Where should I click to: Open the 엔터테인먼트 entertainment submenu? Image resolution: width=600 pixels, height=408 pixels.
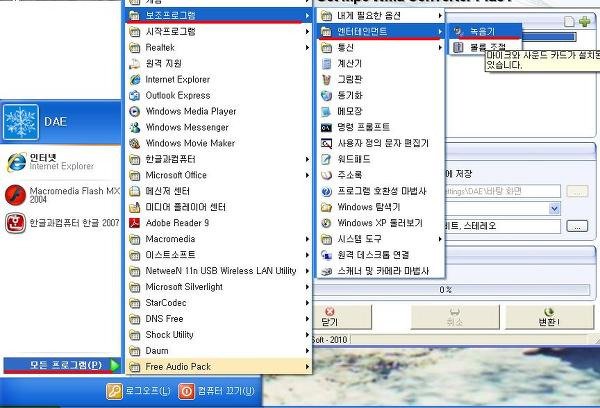coord(381,31)
